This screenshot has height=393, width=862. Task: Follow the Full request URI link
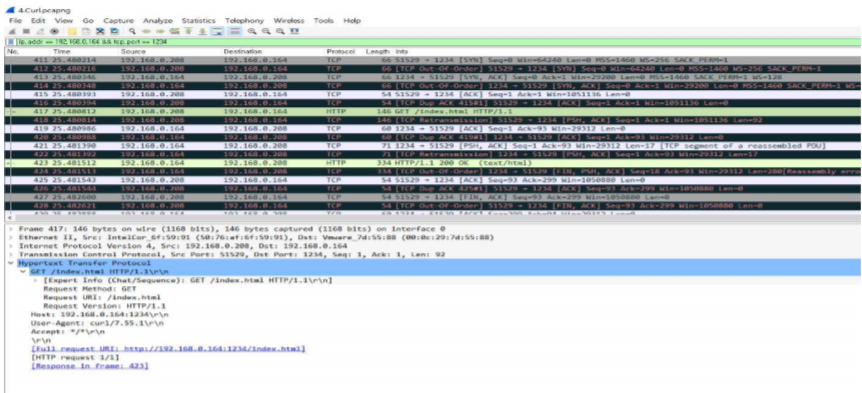click(168, 348)
